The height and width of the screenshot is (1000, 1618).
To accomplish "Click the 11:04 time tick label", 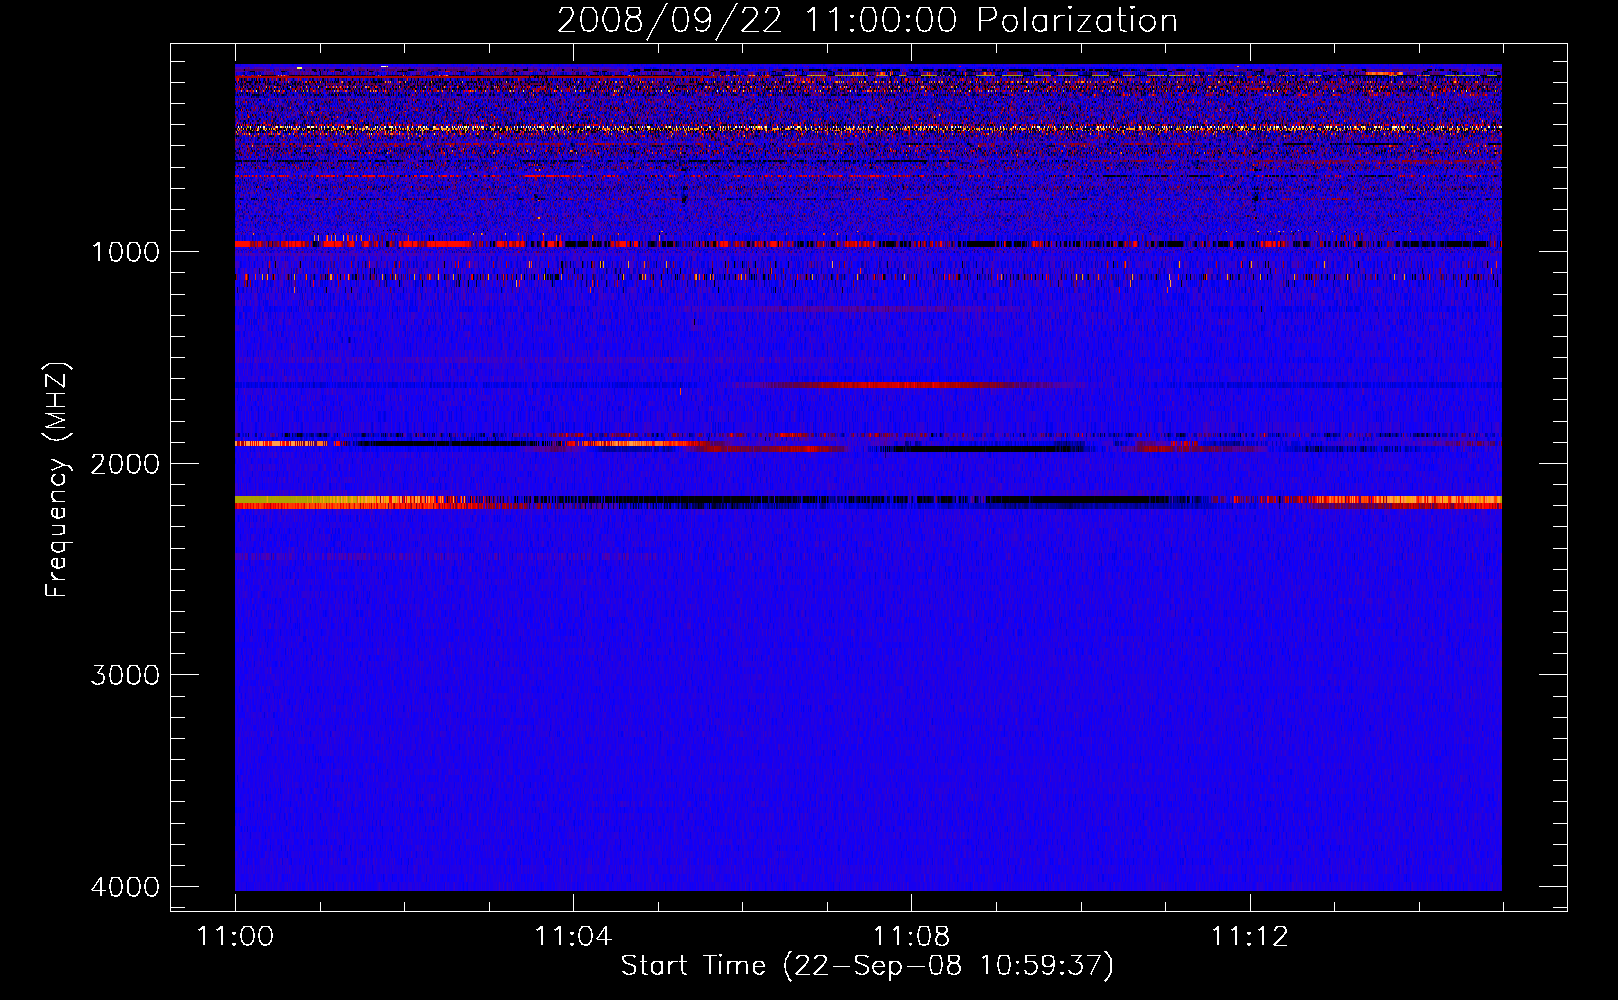I will coord(573,936).
